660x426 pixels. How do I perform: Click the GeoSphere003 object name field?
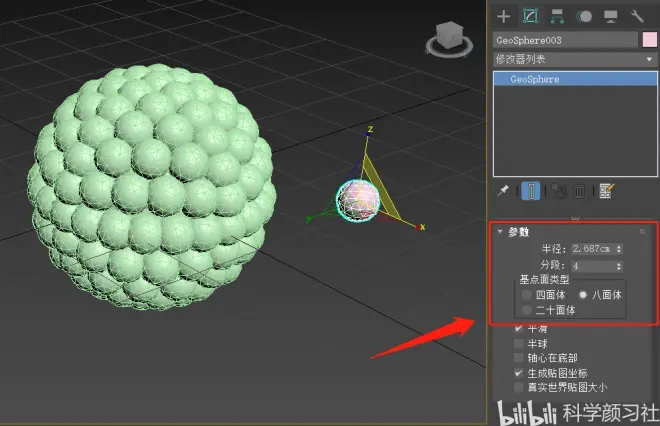pos(565,40)
